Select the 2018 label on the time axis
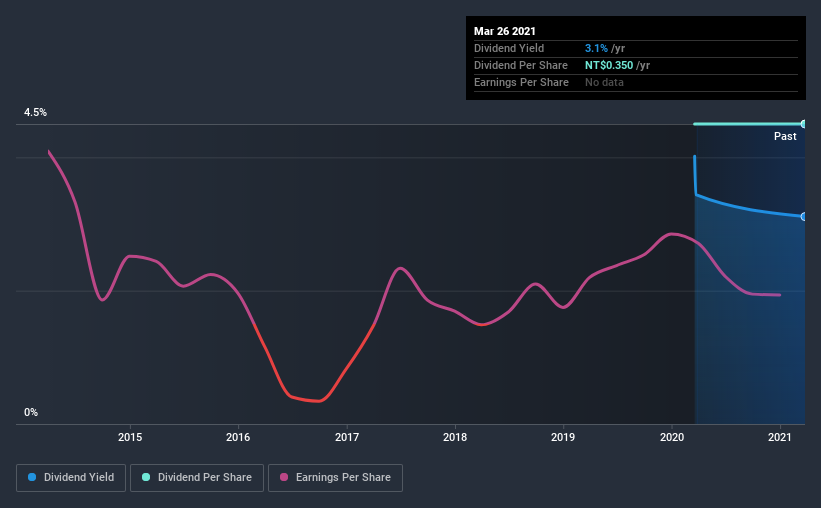Image resolution: width=821 pixels, height=508 pixels. pos(455,437)
